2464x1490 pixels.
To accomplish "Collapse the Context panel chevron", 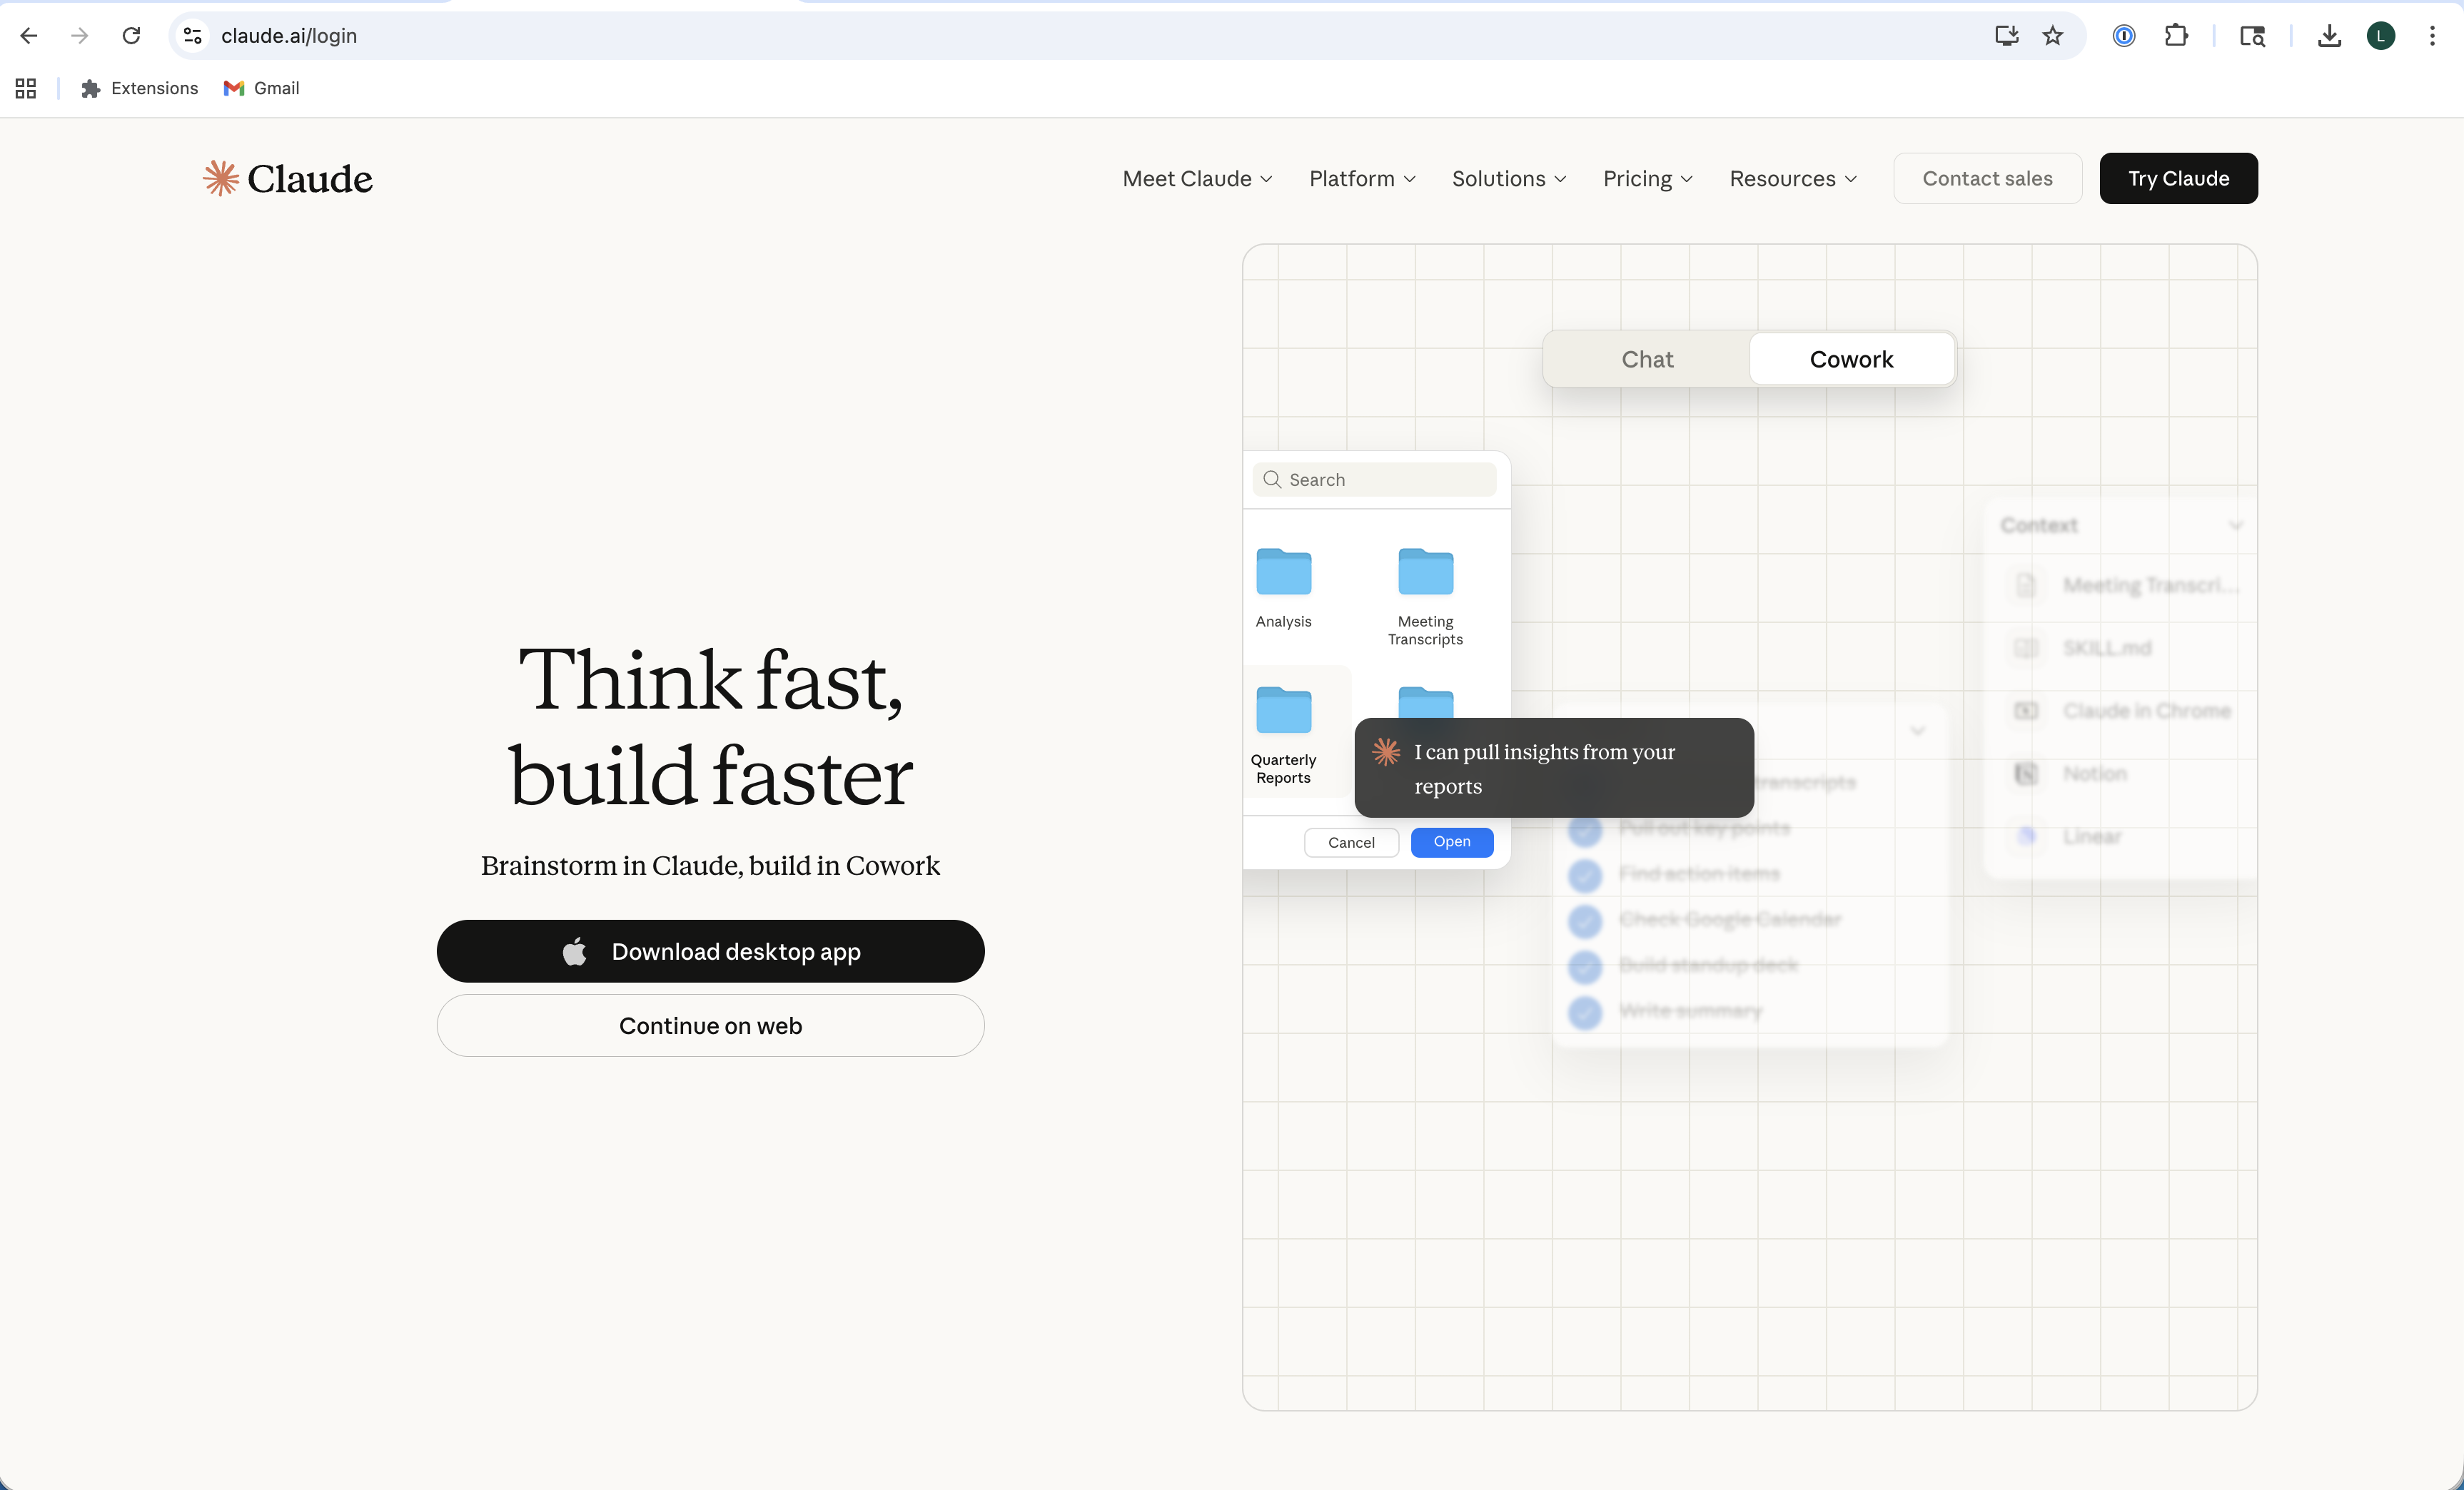I will 2237,524.
